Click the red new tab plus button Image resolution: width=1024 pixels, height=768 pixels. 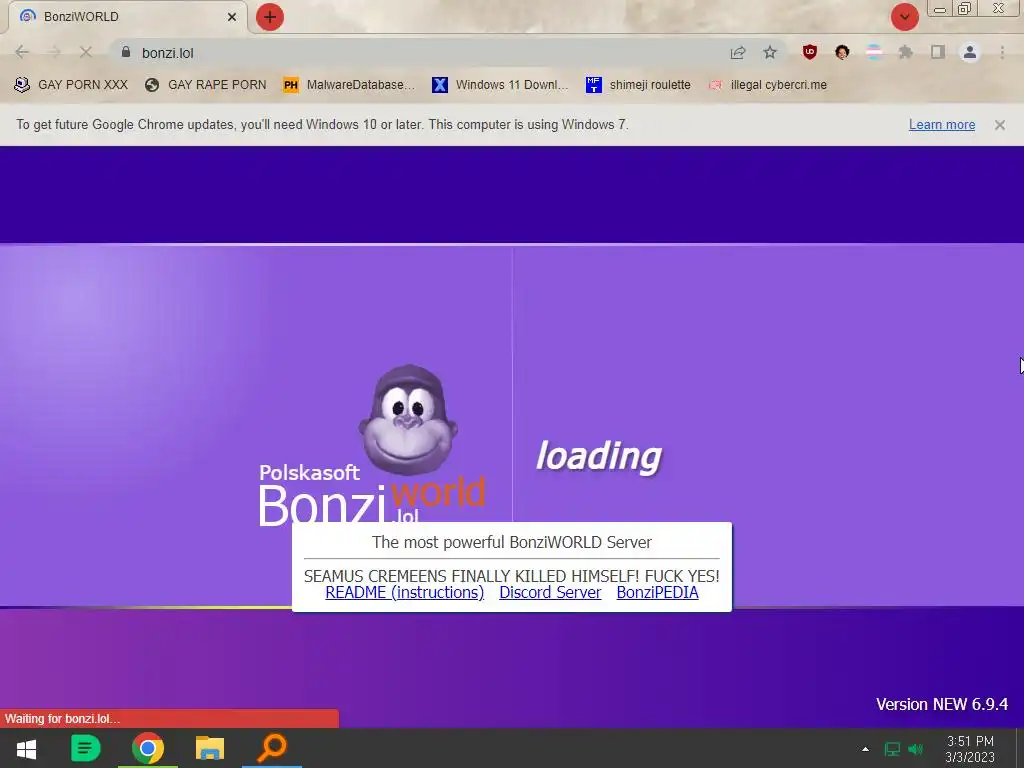point(270,17)
